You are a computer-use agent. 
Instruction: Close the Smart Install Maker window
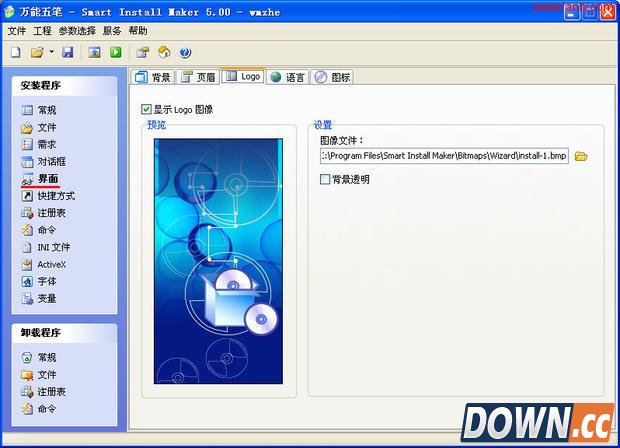(608, 13)
